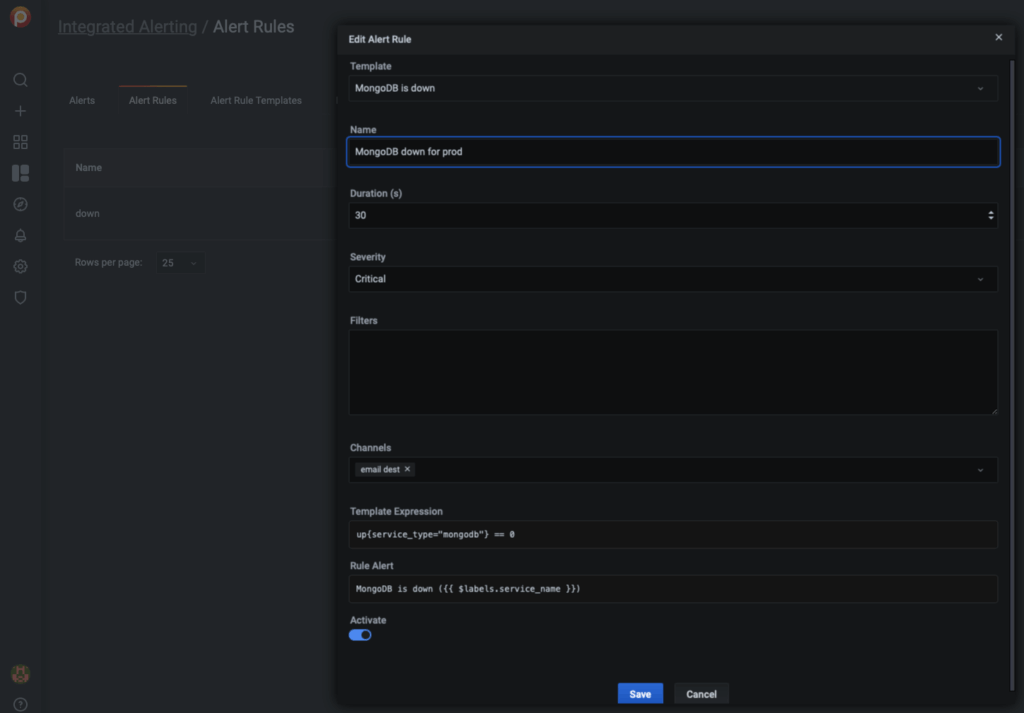Open Alerting bell icon in sidebar
This screenshot has width=1024, height=713.
click(x=20, y=235)
